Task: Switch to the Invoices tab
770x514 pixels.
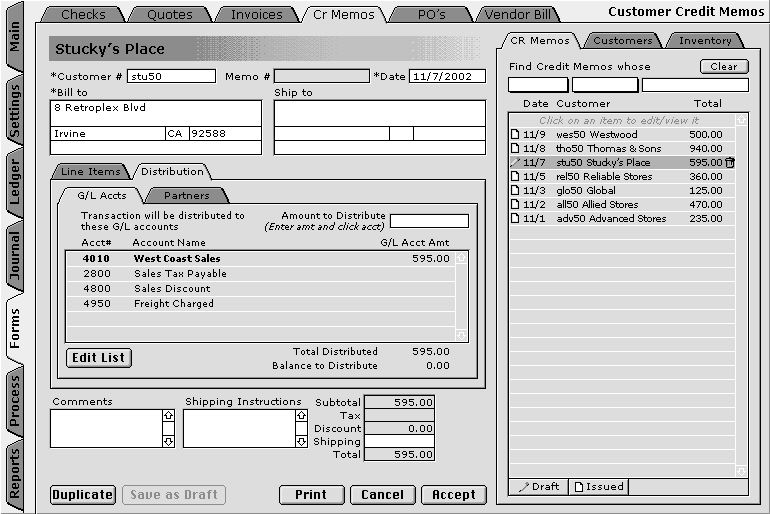Action: tap(256, 15)
